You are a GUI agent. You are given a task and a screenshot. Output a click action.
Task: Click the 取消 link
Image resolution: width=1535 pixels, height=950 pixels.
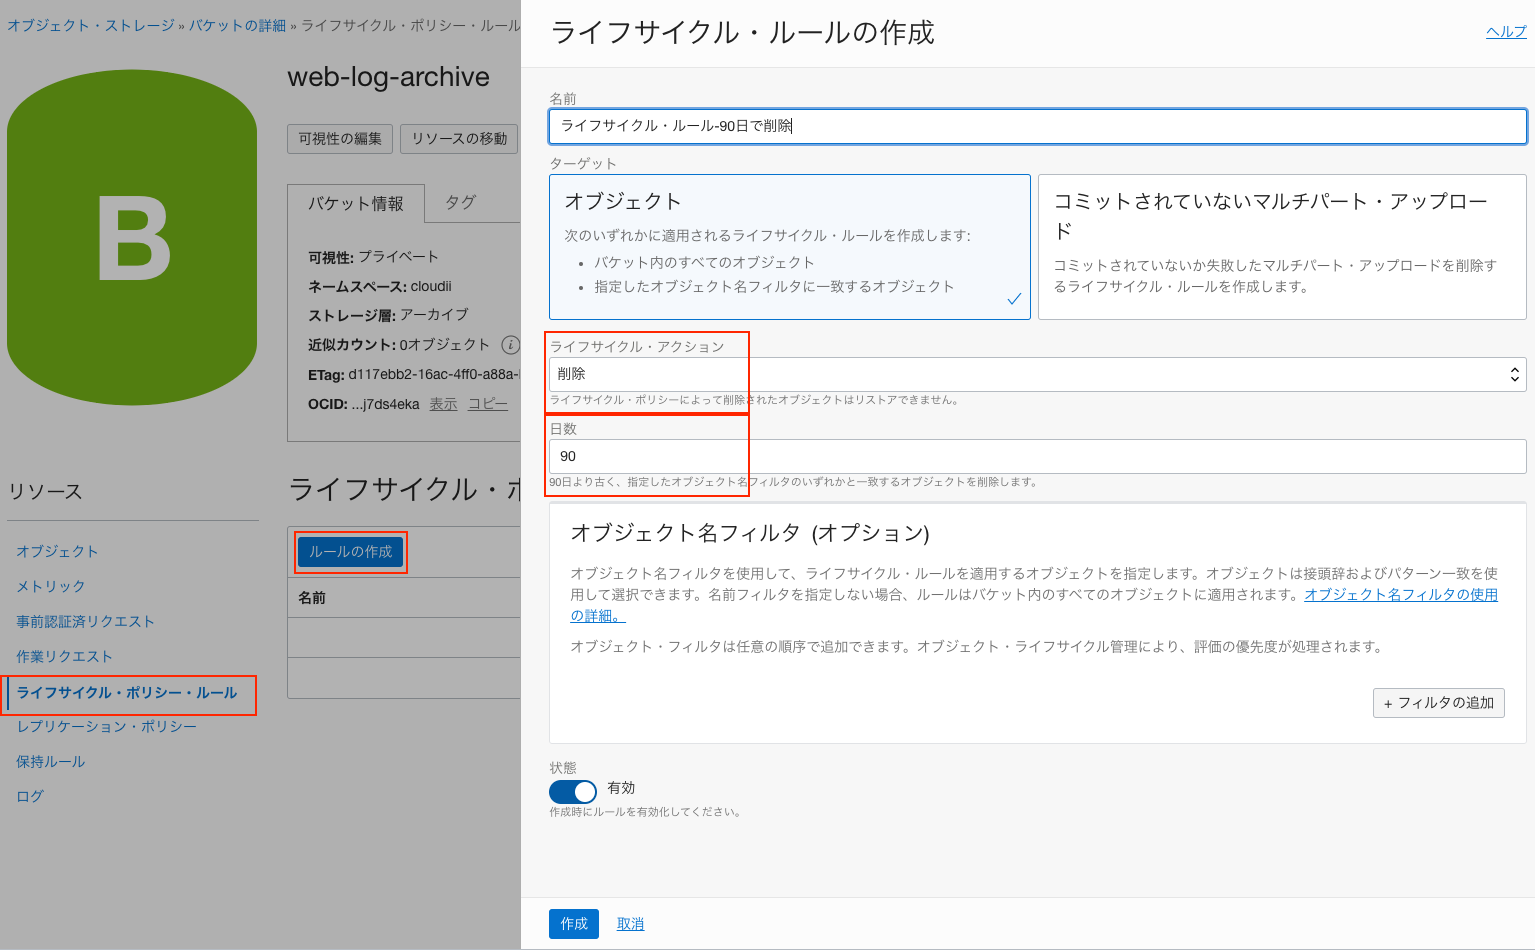pyautogui.click(x=630, y=924)
